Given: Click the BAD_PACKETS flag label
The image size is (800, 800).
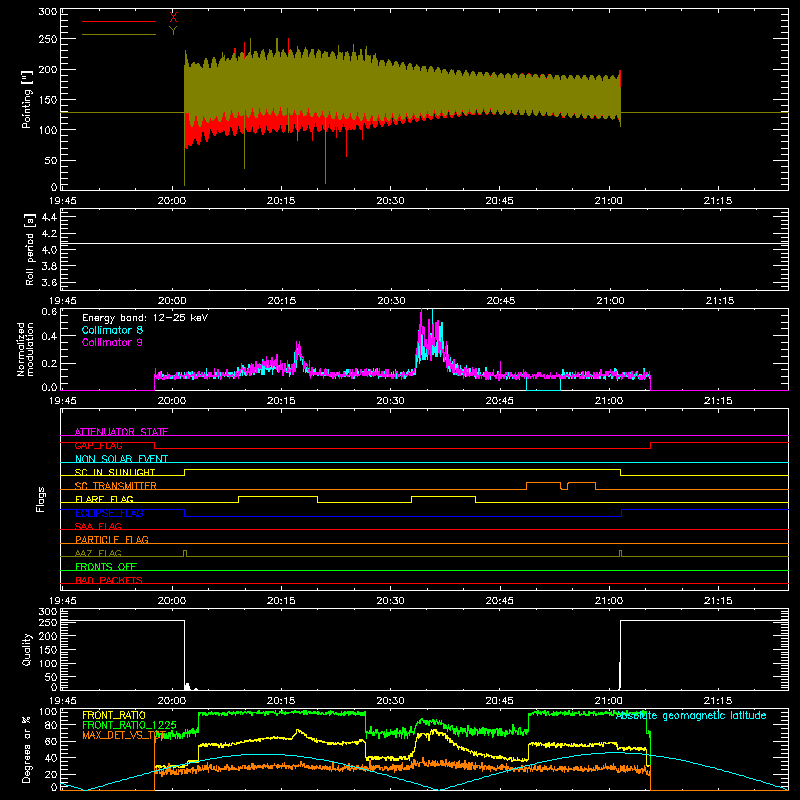Looking at the screenshot, I should [x=109, y=580].
